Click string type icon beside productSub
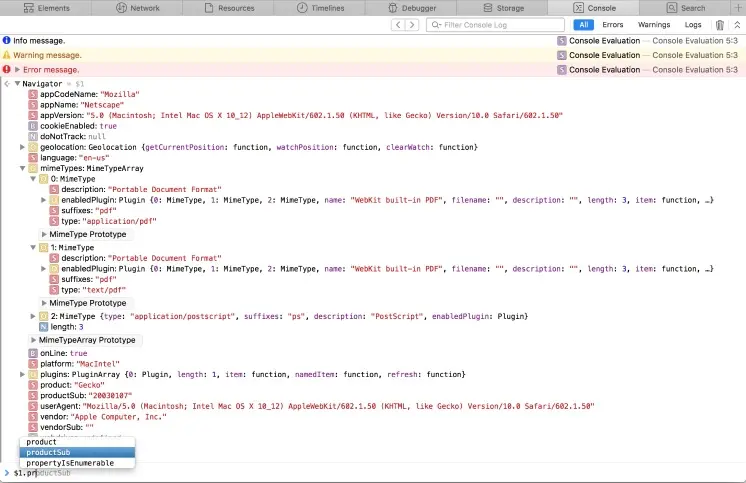746x483 pixels. coord(33,395)
